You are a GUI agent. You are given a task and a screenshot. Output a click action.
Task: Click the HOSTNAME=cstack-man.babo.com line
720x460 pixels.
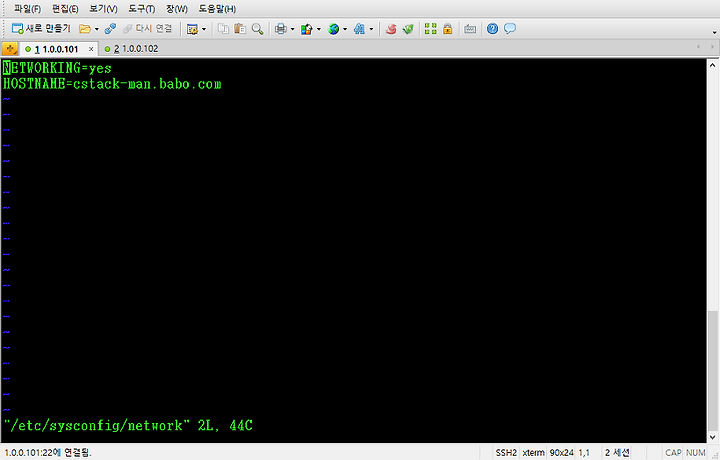click(x=112, y=84)
